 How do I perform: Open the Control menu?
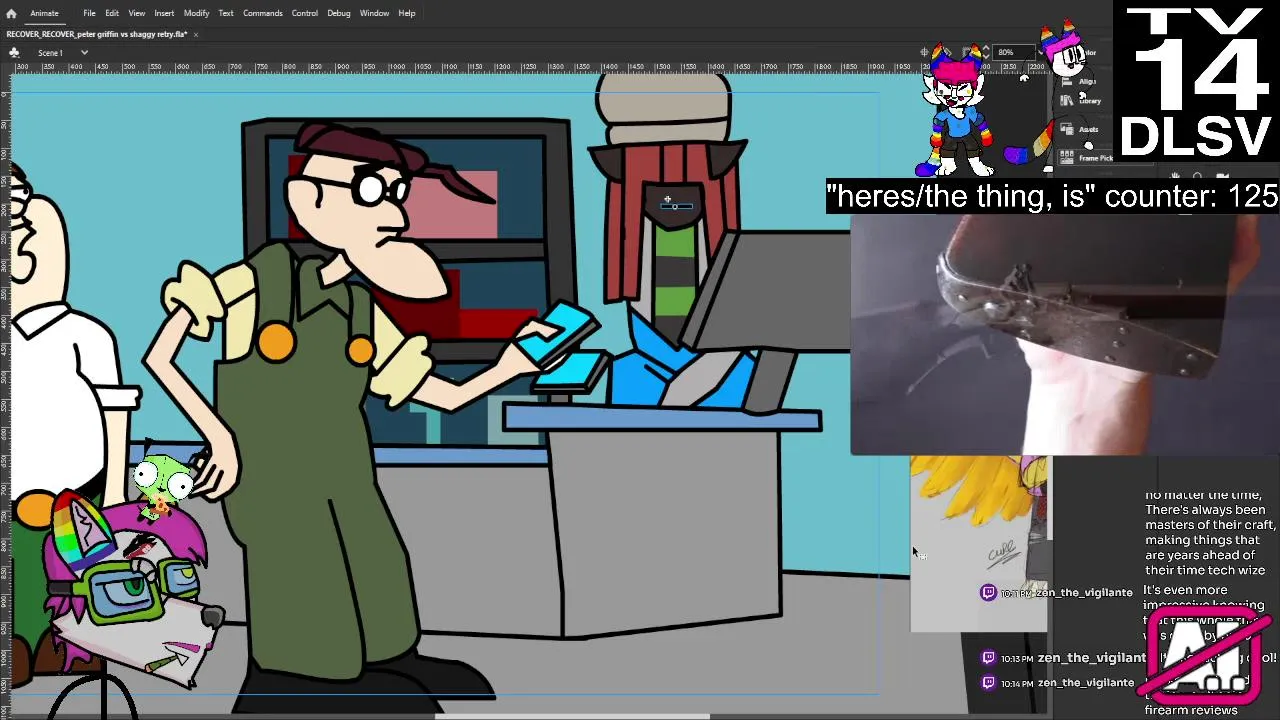pyautogui.click(x=305, y=13)
